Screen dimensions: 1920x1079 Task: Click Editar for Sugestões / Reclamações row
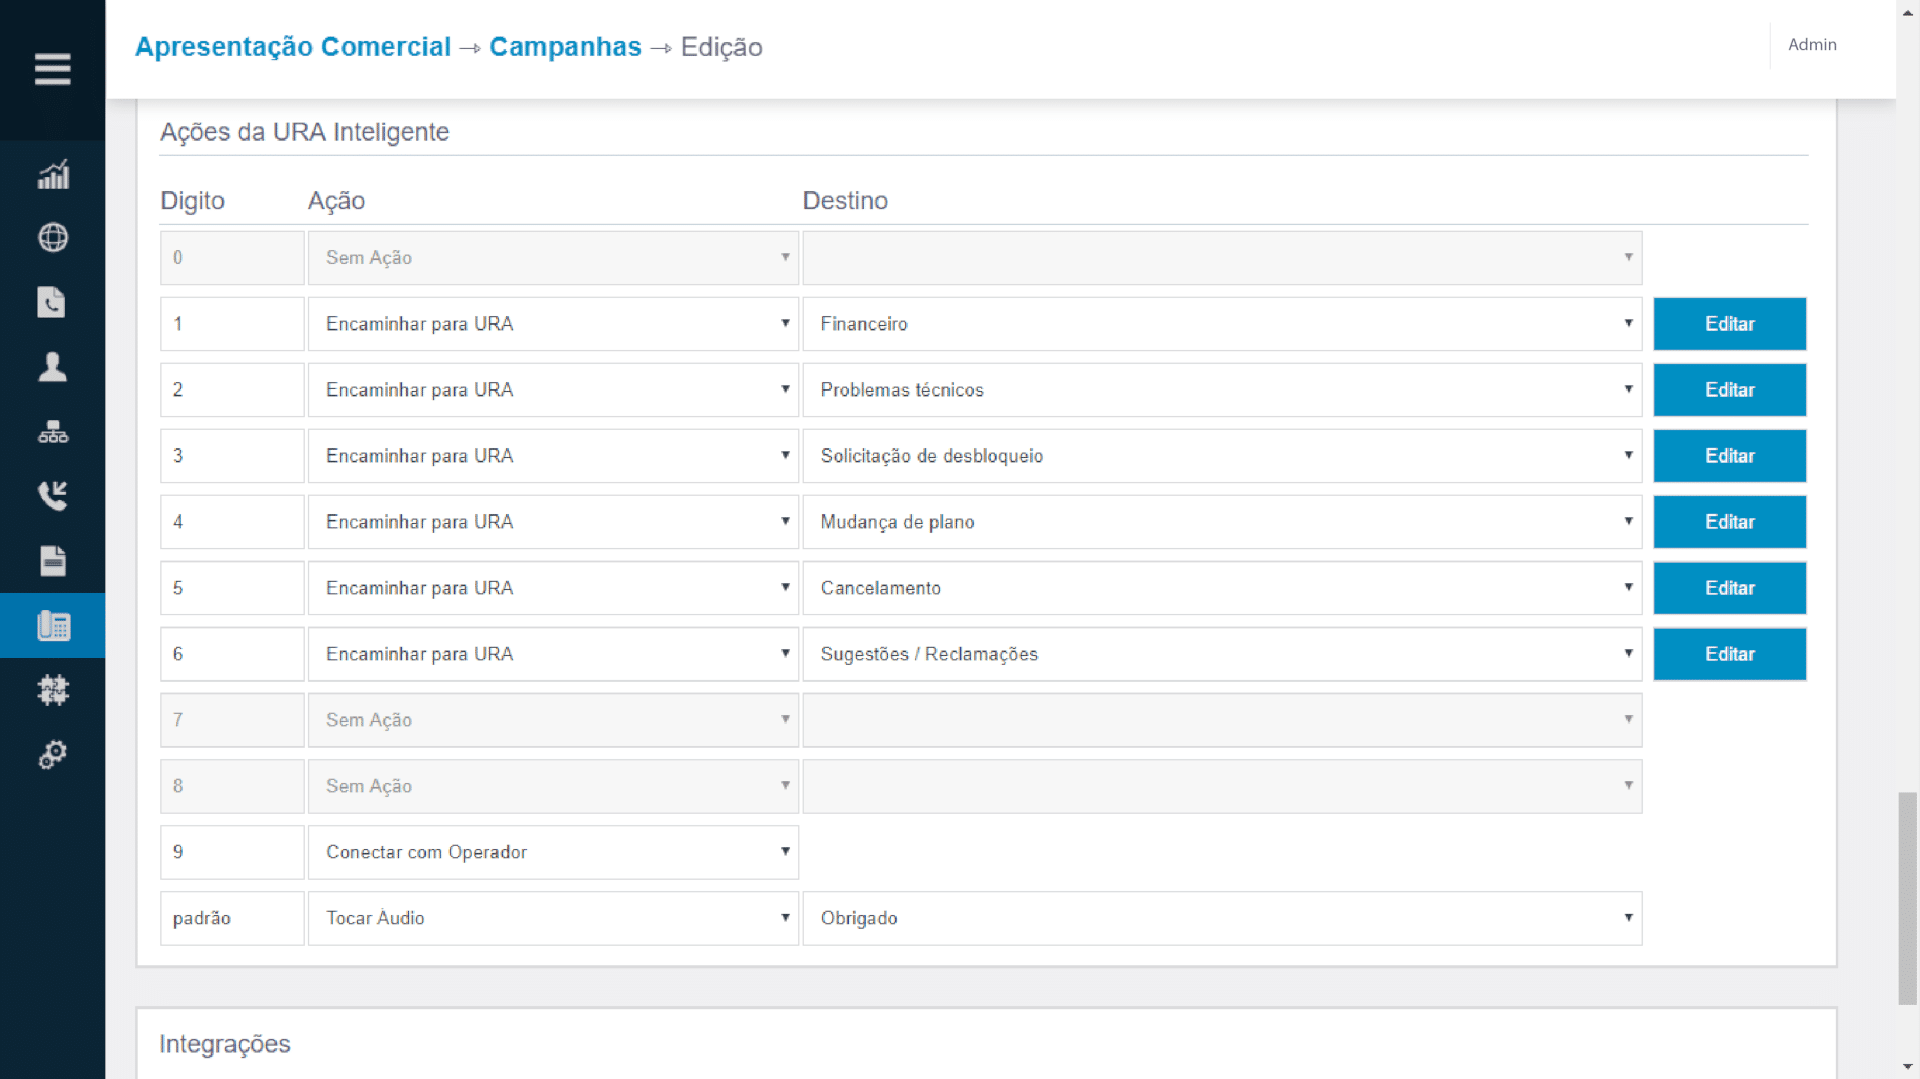(1729, 654)
